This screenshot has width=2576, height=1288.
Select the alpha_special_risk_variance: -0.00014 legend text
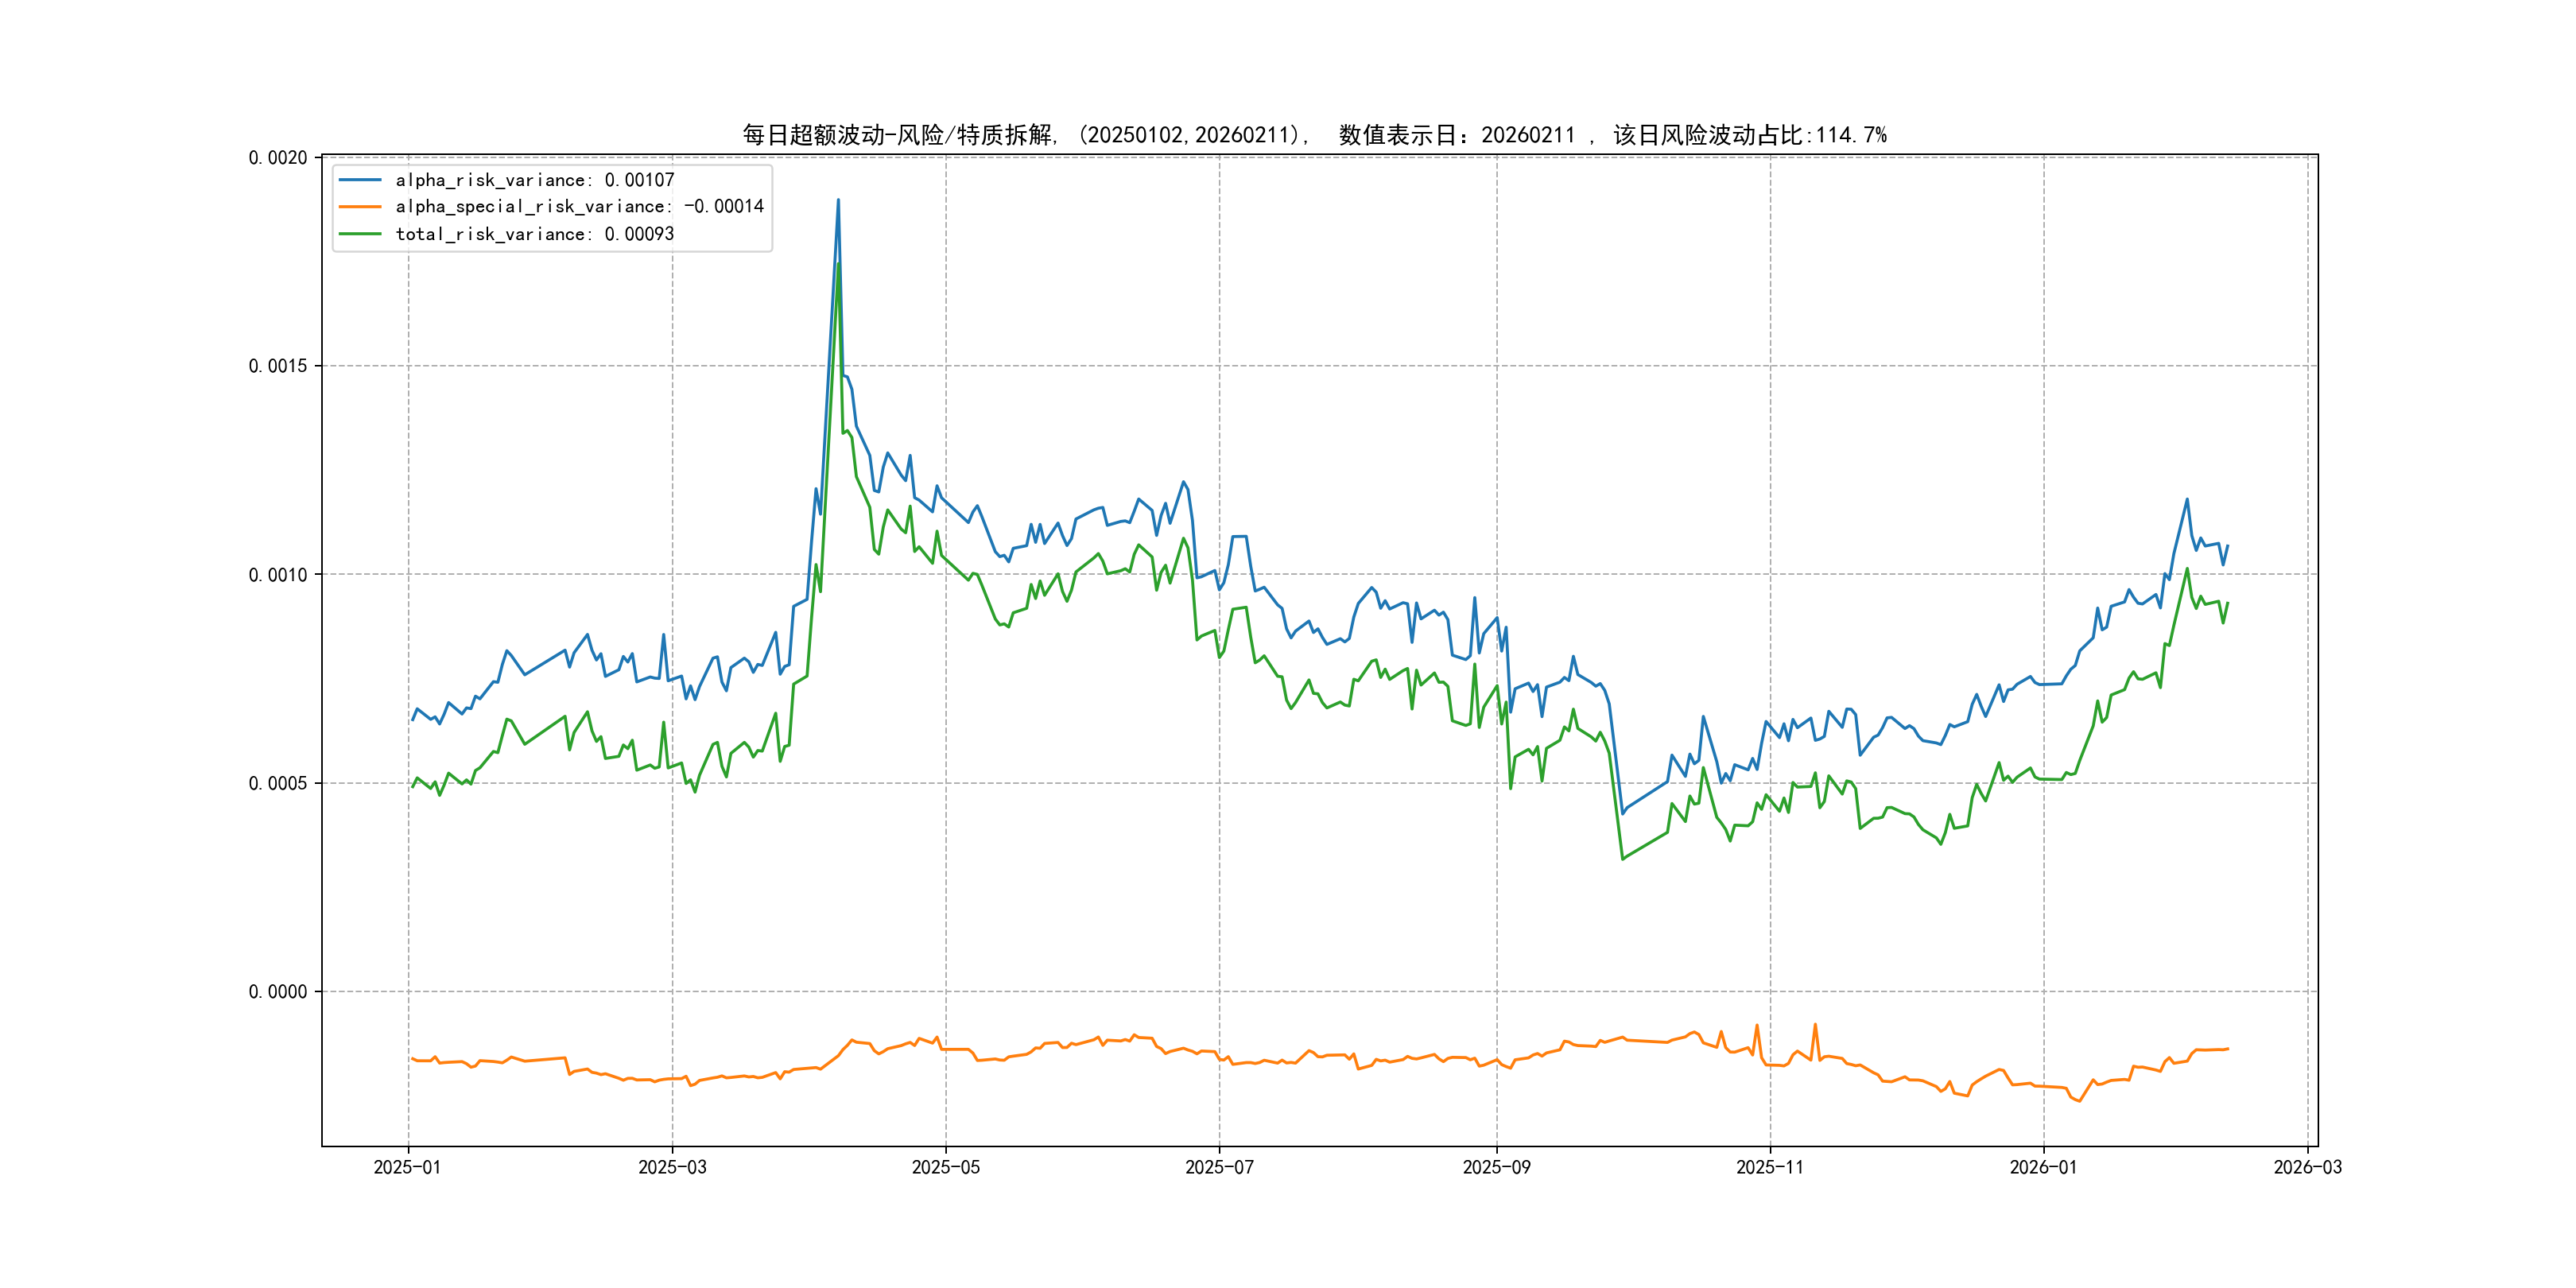(x=579, y=207)
